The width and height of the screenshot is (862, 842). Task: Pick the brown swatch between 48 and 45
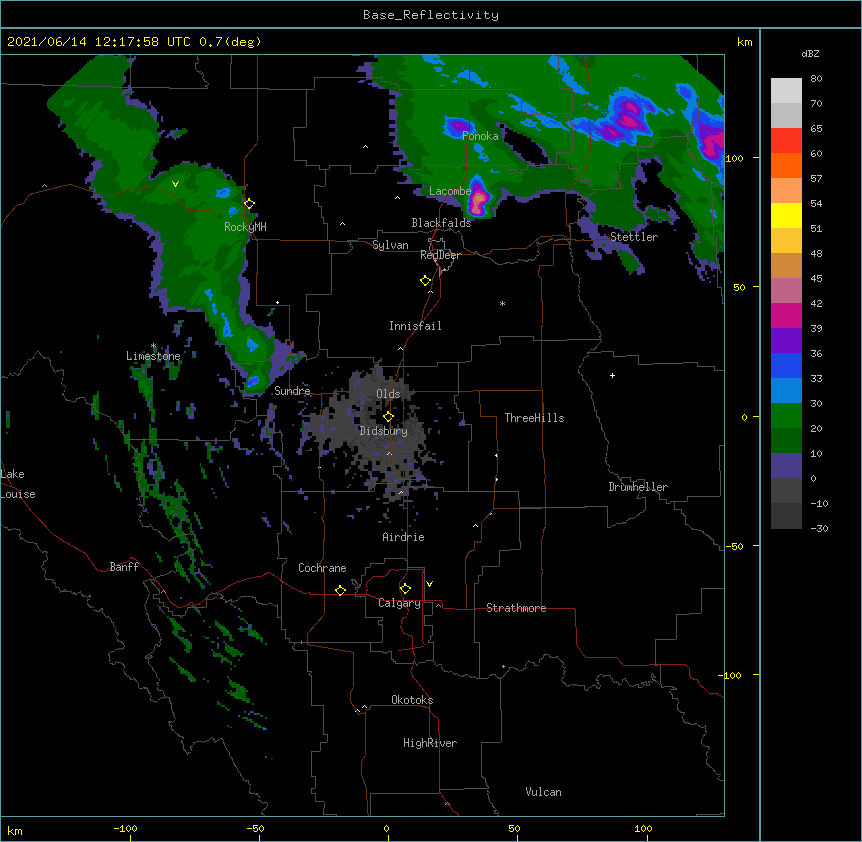(786, 265)
